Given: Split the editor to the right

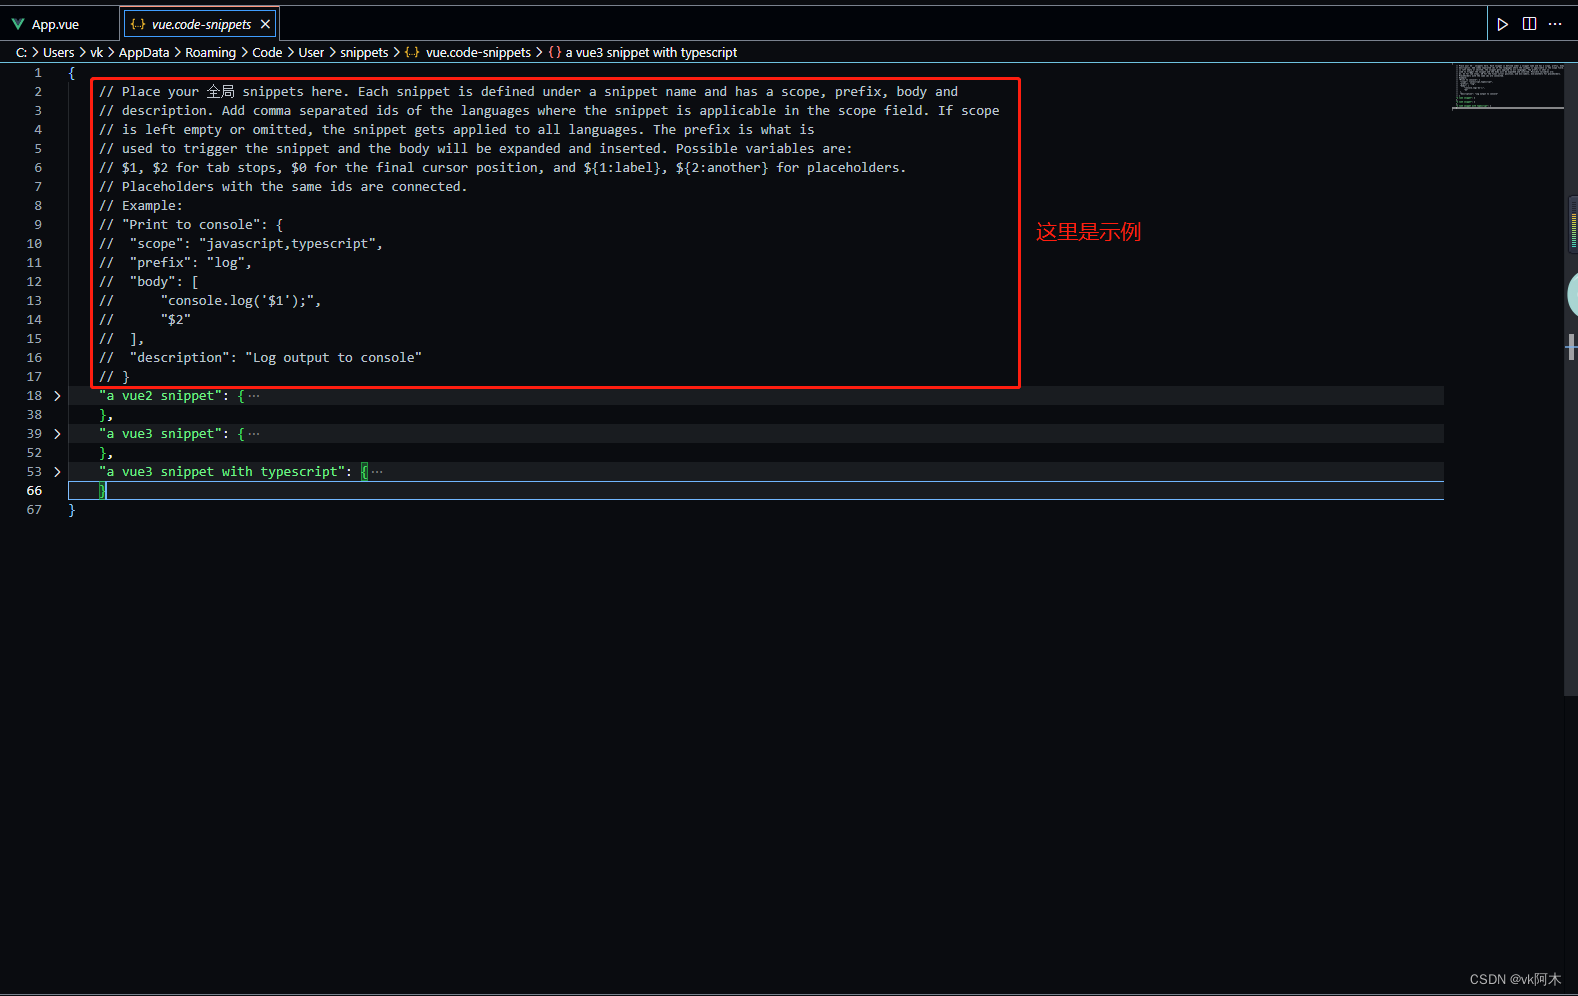Looking at the screenshot, I should (1529, 24).
